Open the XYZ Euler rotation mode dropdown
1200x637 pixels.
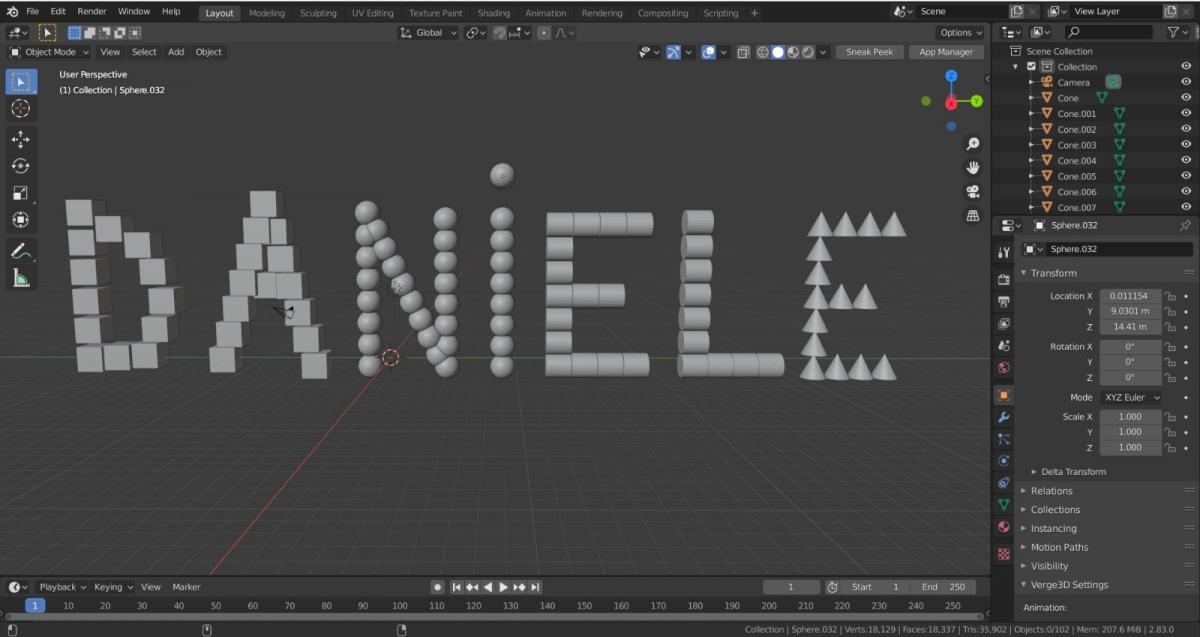pyautogui.click(x=1131, y=397)
